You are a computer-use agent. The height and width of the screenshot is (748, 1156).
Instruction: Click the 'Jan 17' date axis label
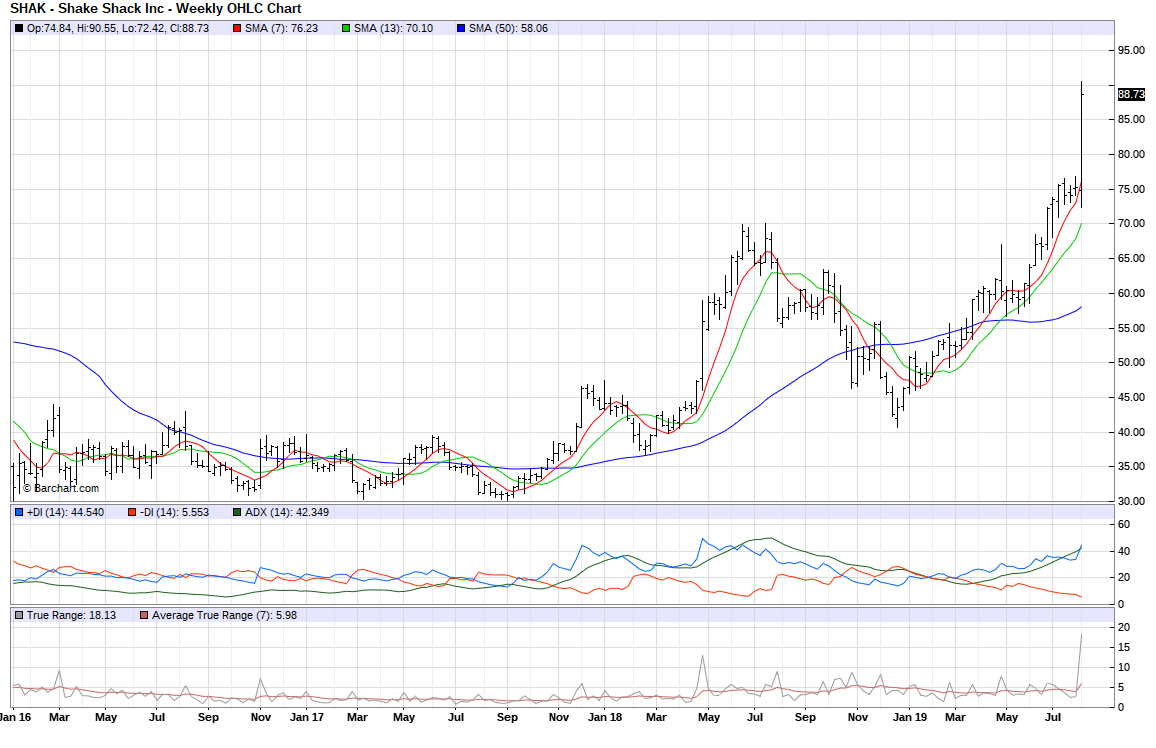307,717
